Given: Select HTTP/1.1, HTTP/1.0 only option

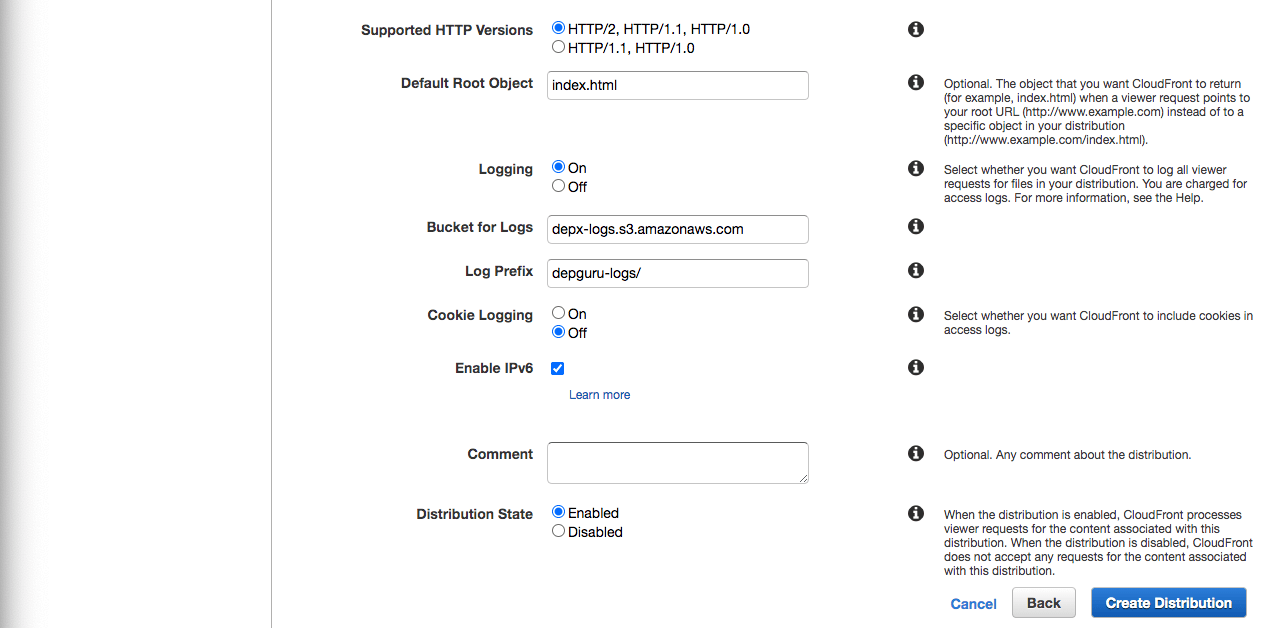Looking at the screenshot, I should click(x=559, y=47).
